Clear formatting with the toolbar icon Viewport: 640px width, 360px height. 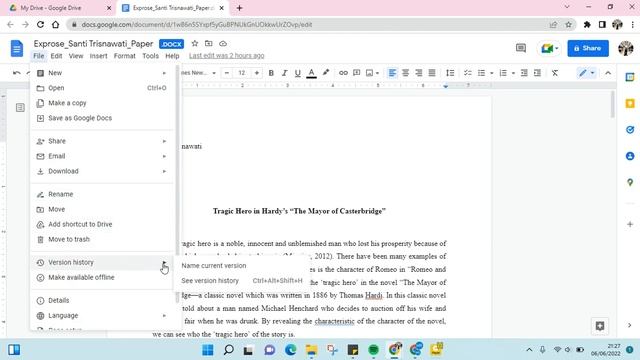click(x=555, y=73)
